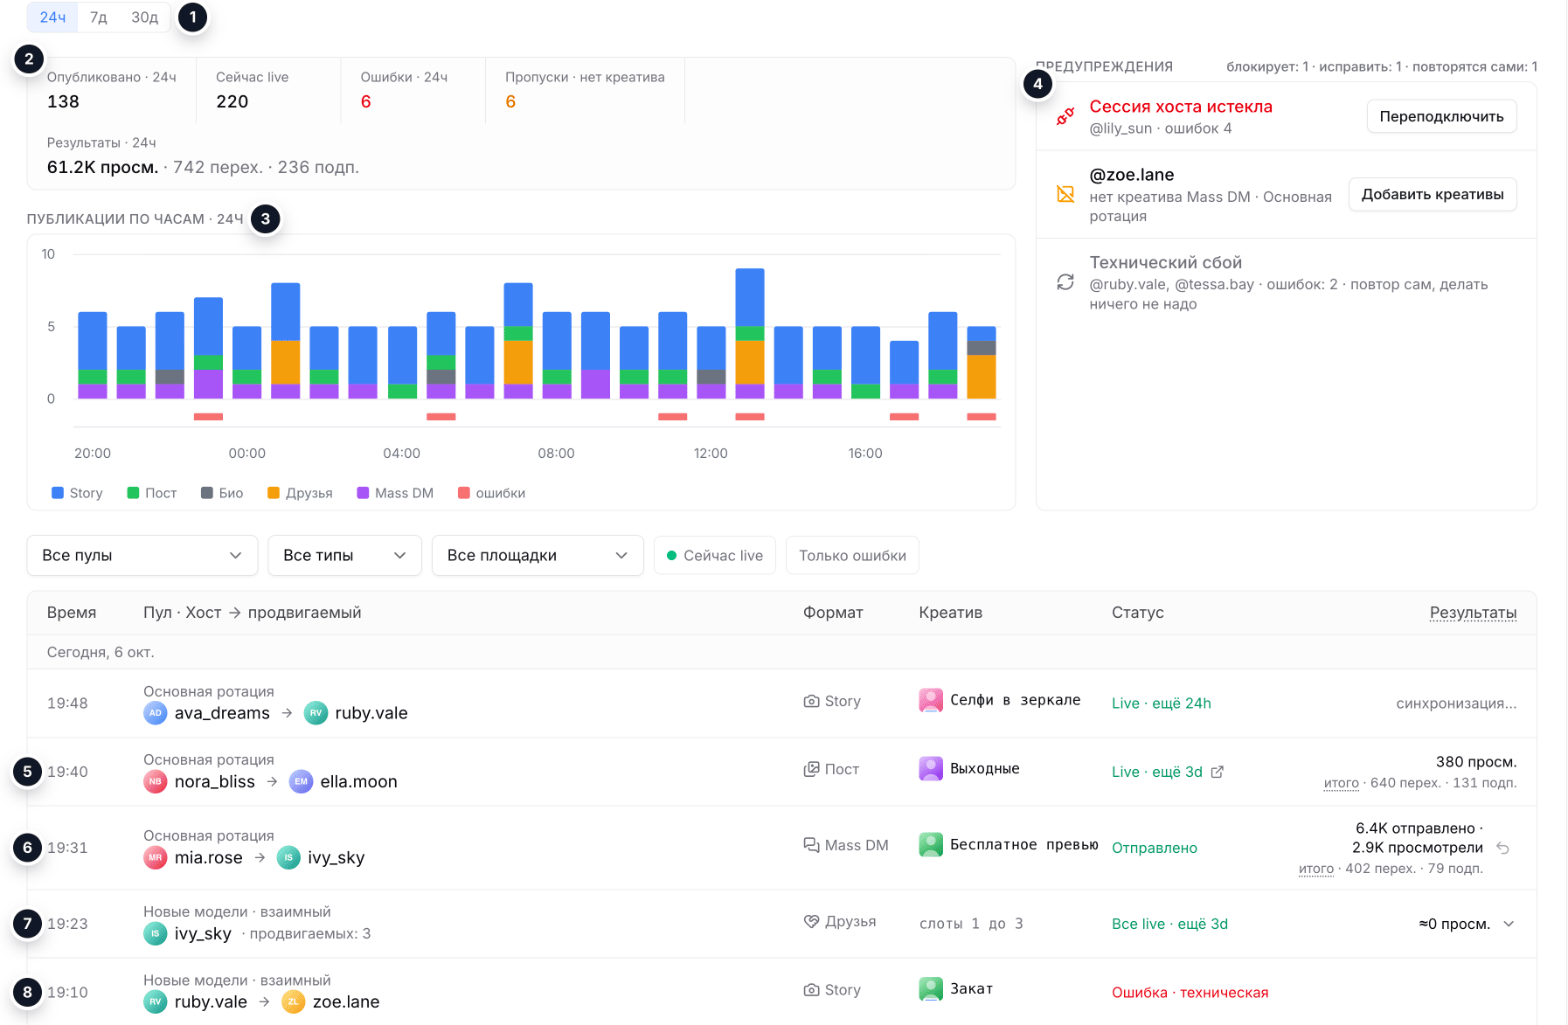Screen dimensions: 1568x1025
Task: Click the purple Mass DM legend swatch
Action: pos(363,493)
